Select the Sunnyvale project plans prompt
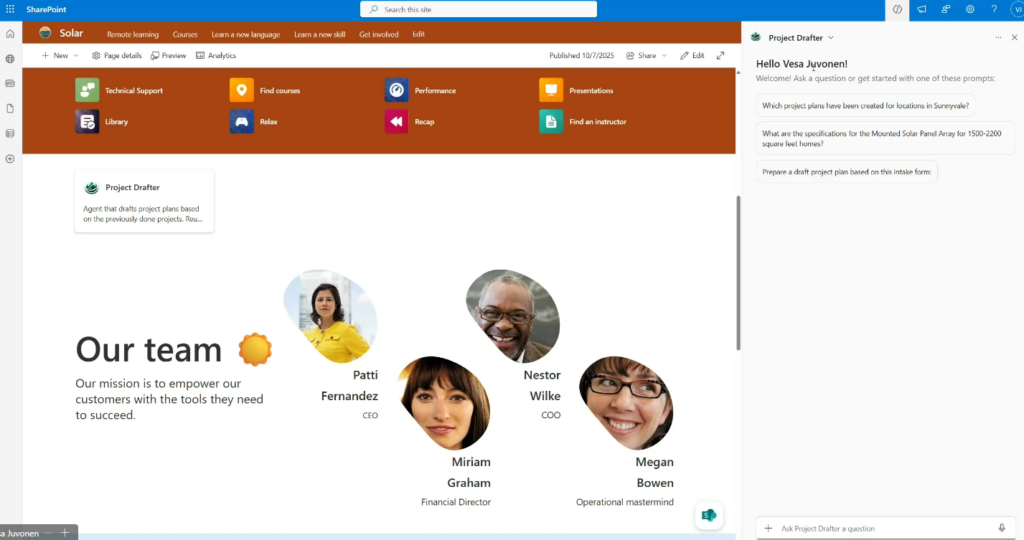Image resolution: width=1024 pixels, height=540 pixels. [866, 105]
